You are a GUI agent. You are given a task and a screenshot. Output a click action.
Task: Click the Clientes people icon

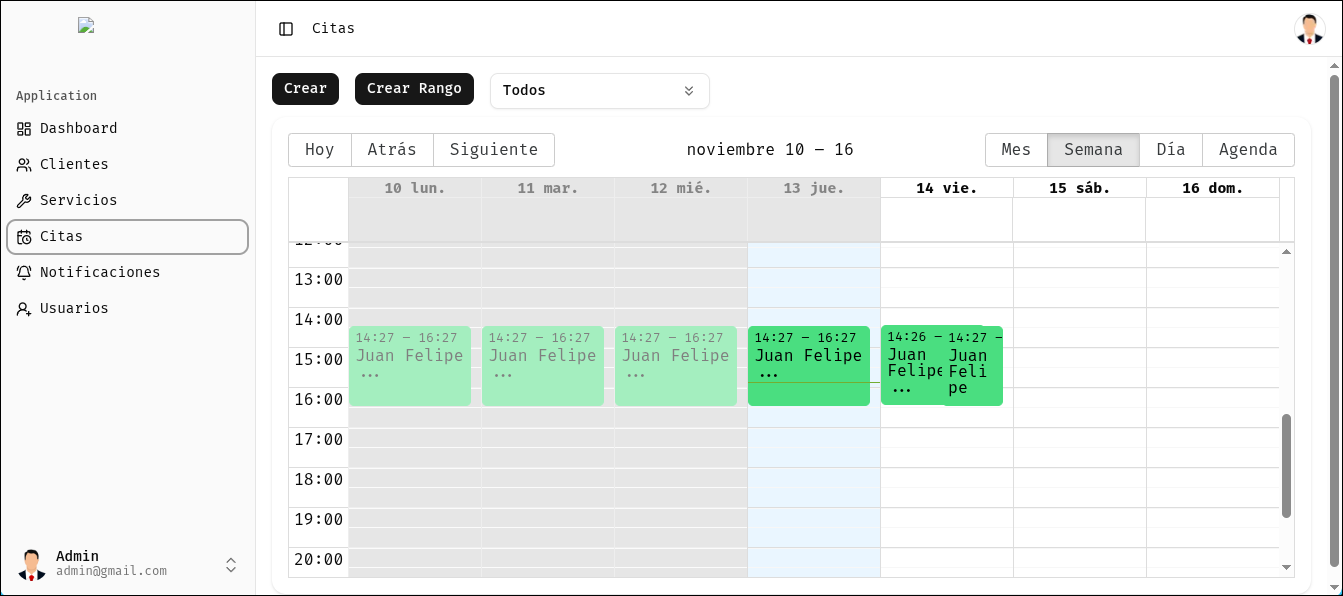[24, 165]
